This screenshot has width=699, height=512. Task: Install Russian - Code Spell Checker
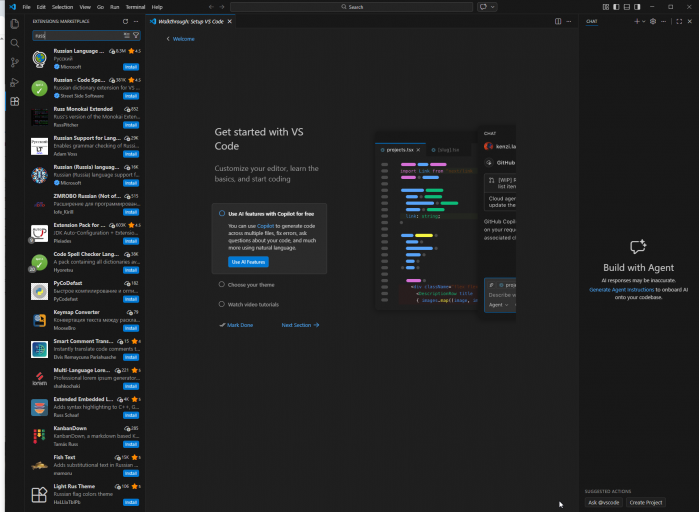131,96
